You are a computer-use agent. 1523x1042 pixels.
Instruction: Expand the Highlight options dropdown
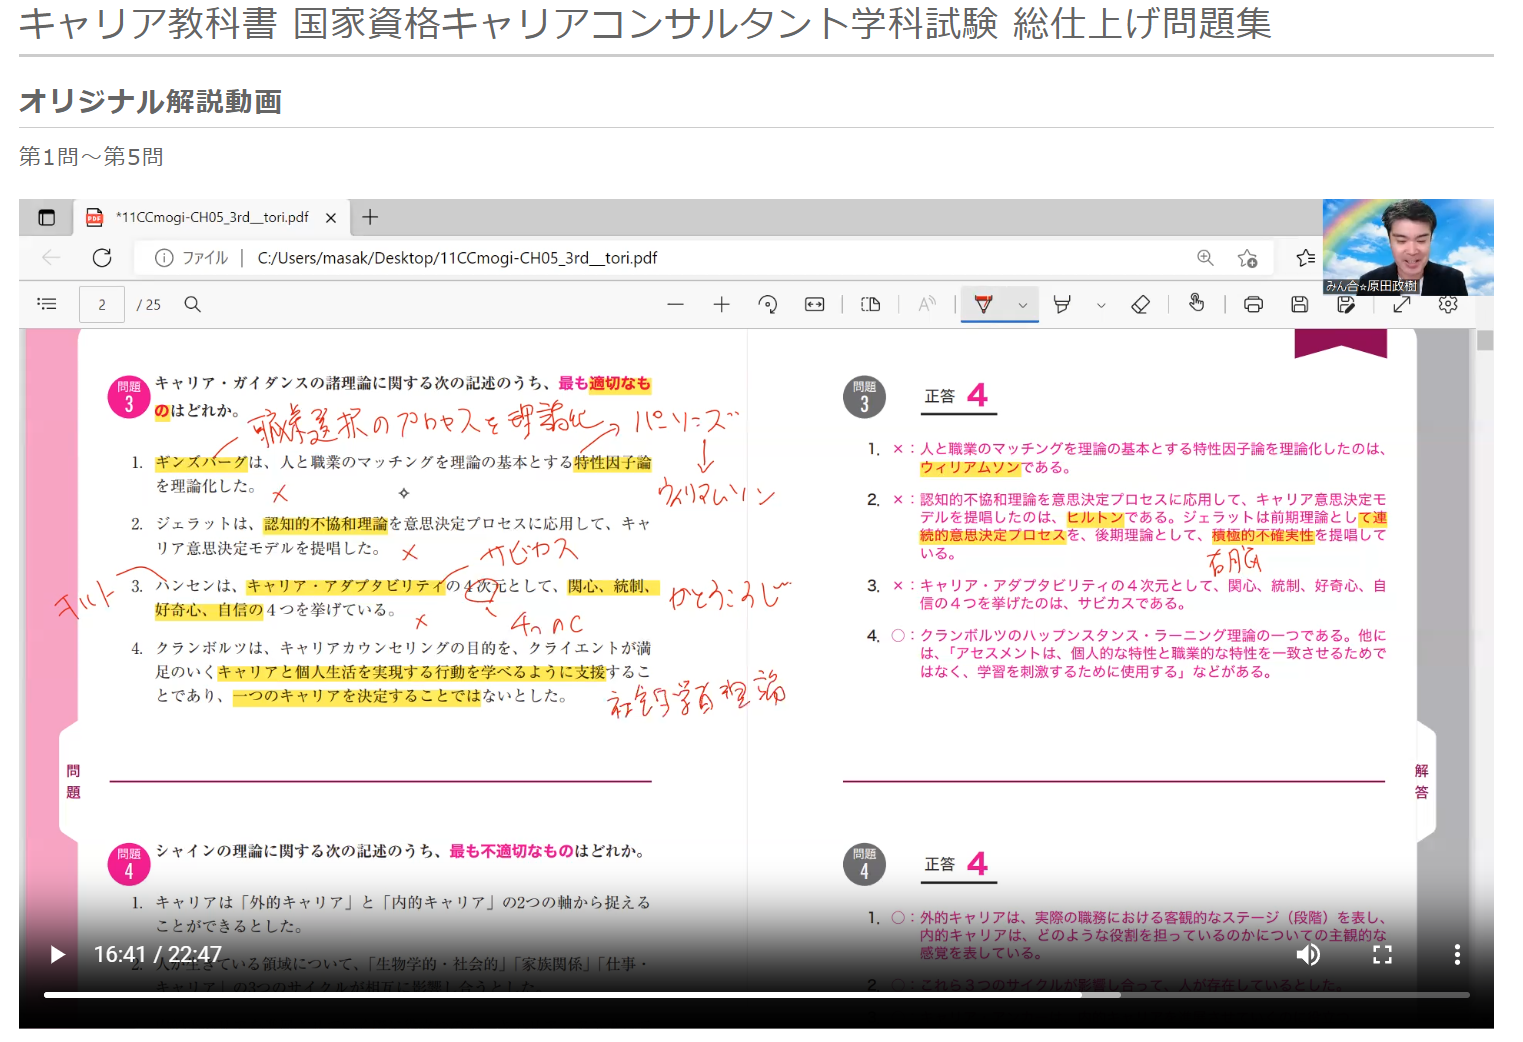point(1101,305)
